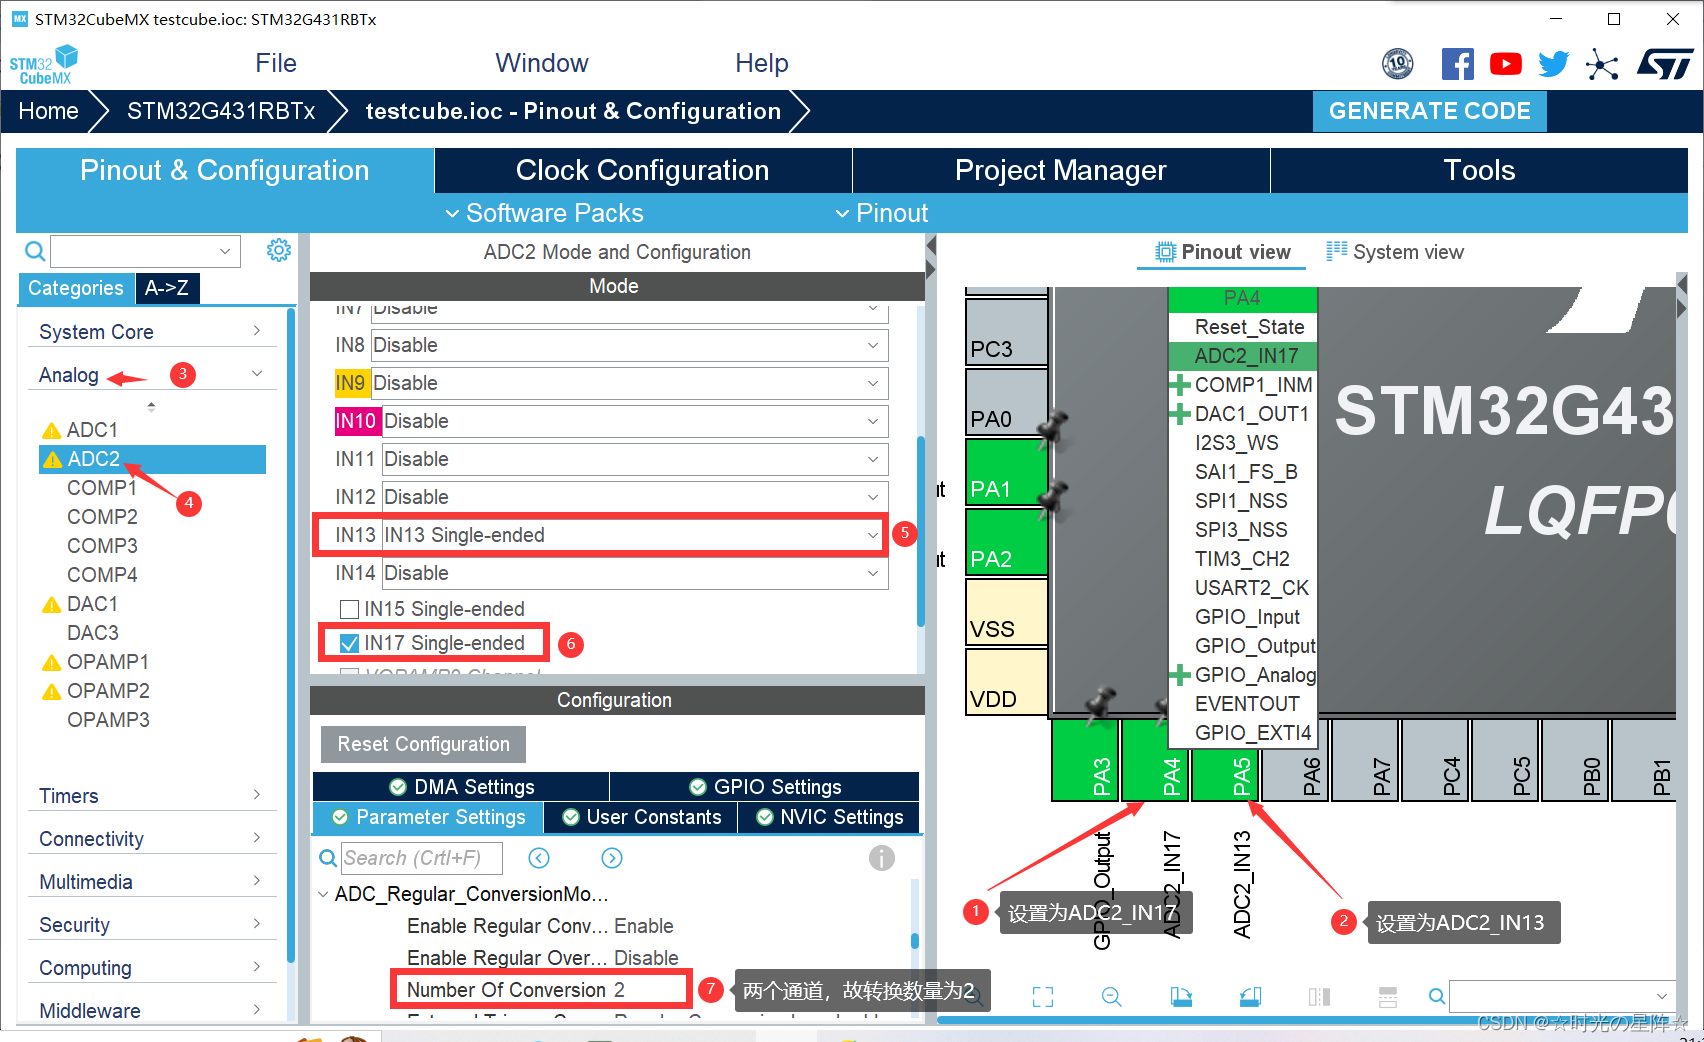Click the 10 year anniversary badge icon
The height and width of the screenshot is (1042, 1704).
[1398, 64]
